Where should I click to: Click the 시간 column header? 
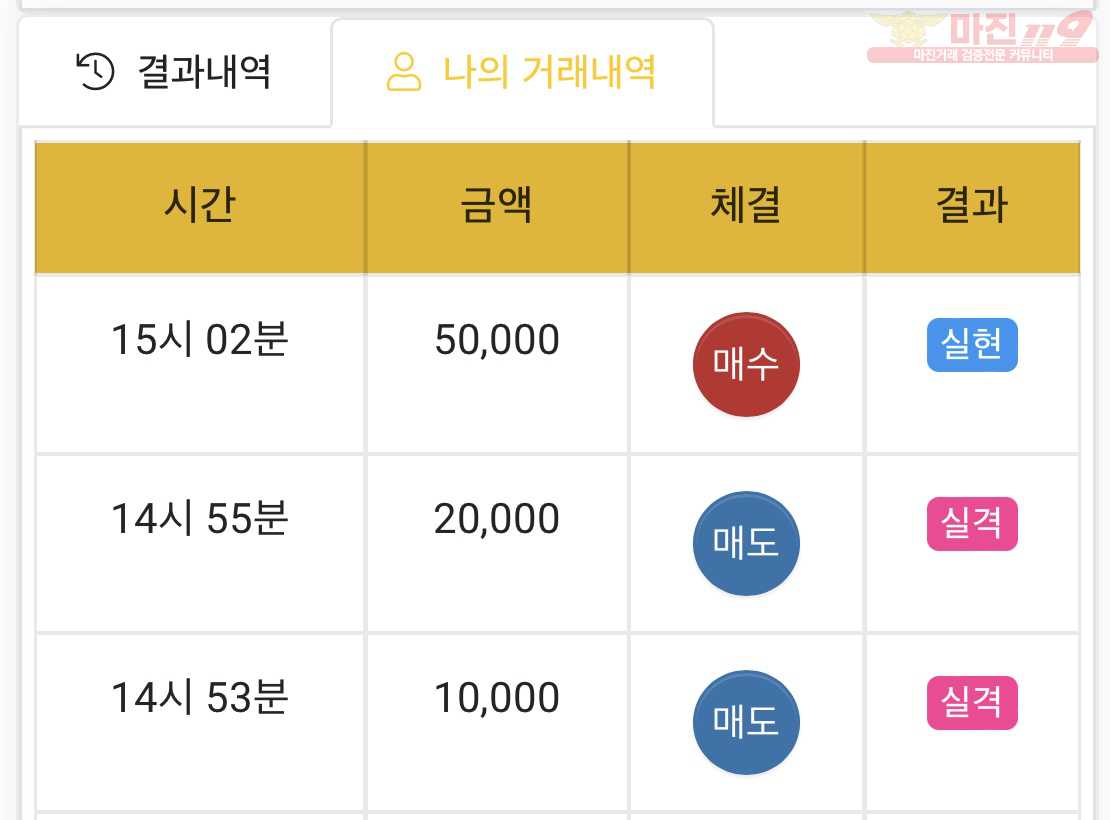tap(200, 207)
